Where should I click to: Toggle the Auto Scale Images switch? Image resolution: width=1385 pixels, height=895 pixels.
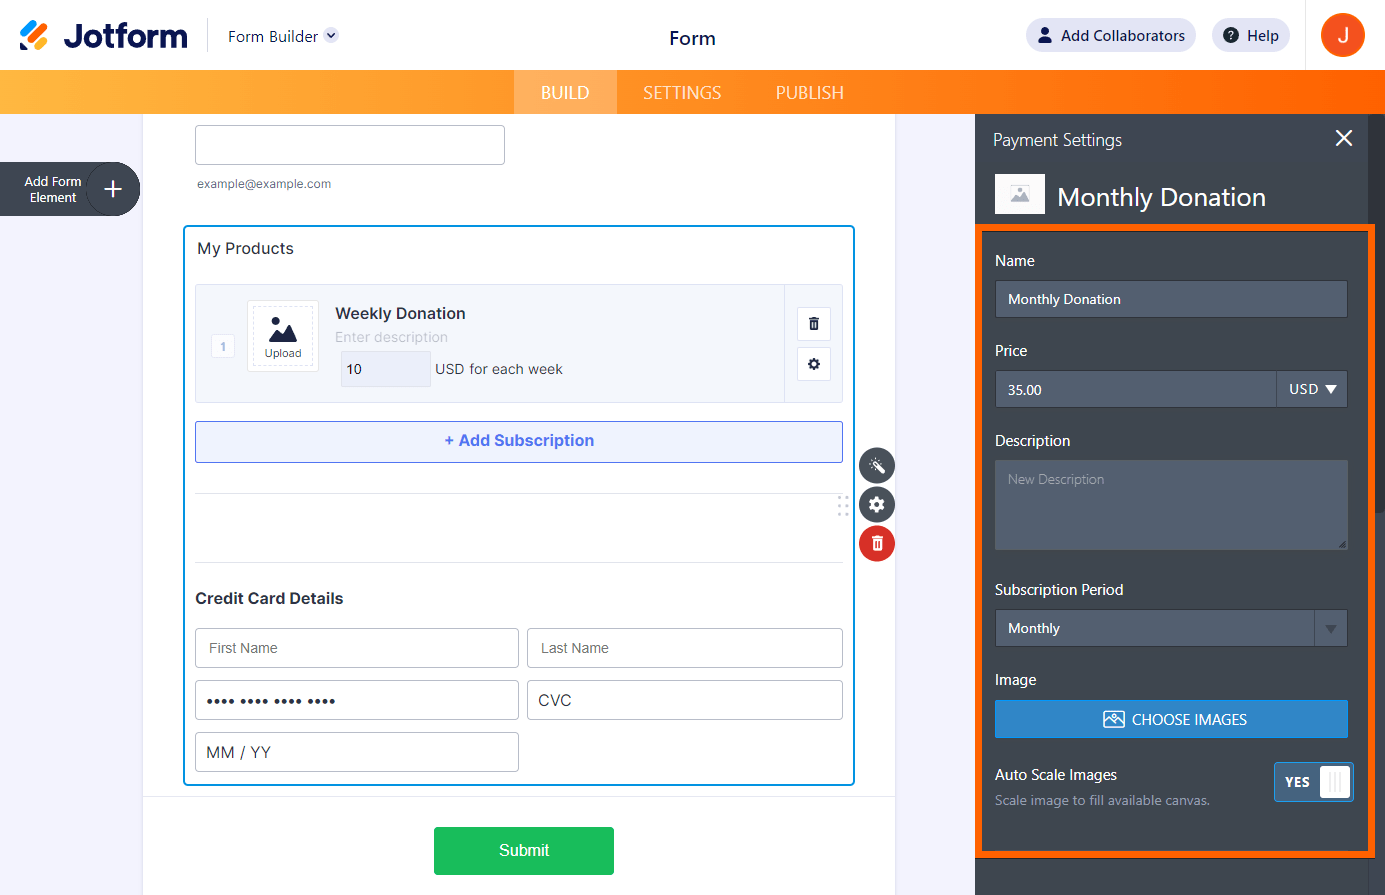coord(1313,782)
